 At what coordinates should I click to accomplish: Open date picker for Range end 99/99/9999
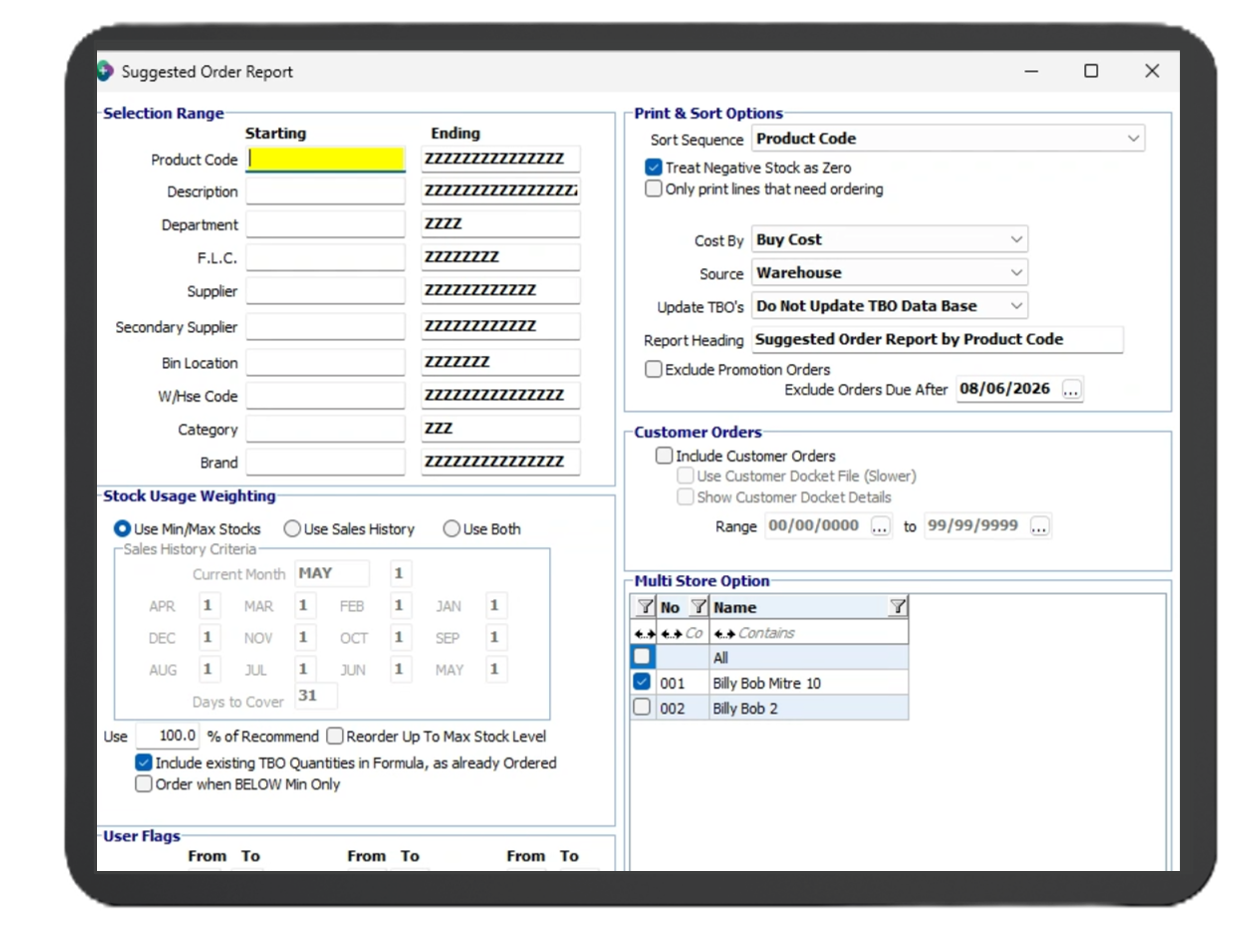[x=1040, y=526]
